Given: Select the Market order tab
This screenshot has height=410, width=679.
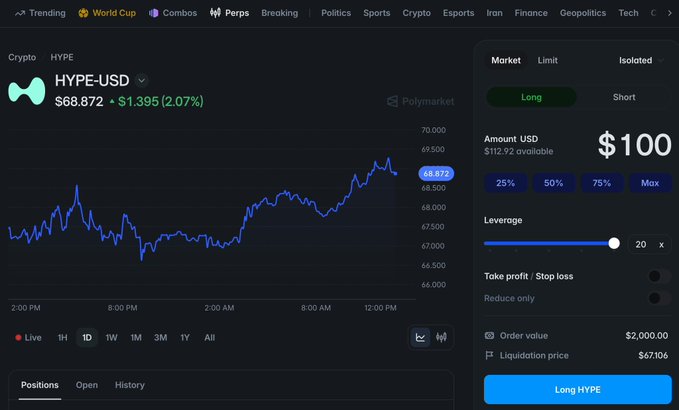Looking at the screenshot, I should 506,61.
